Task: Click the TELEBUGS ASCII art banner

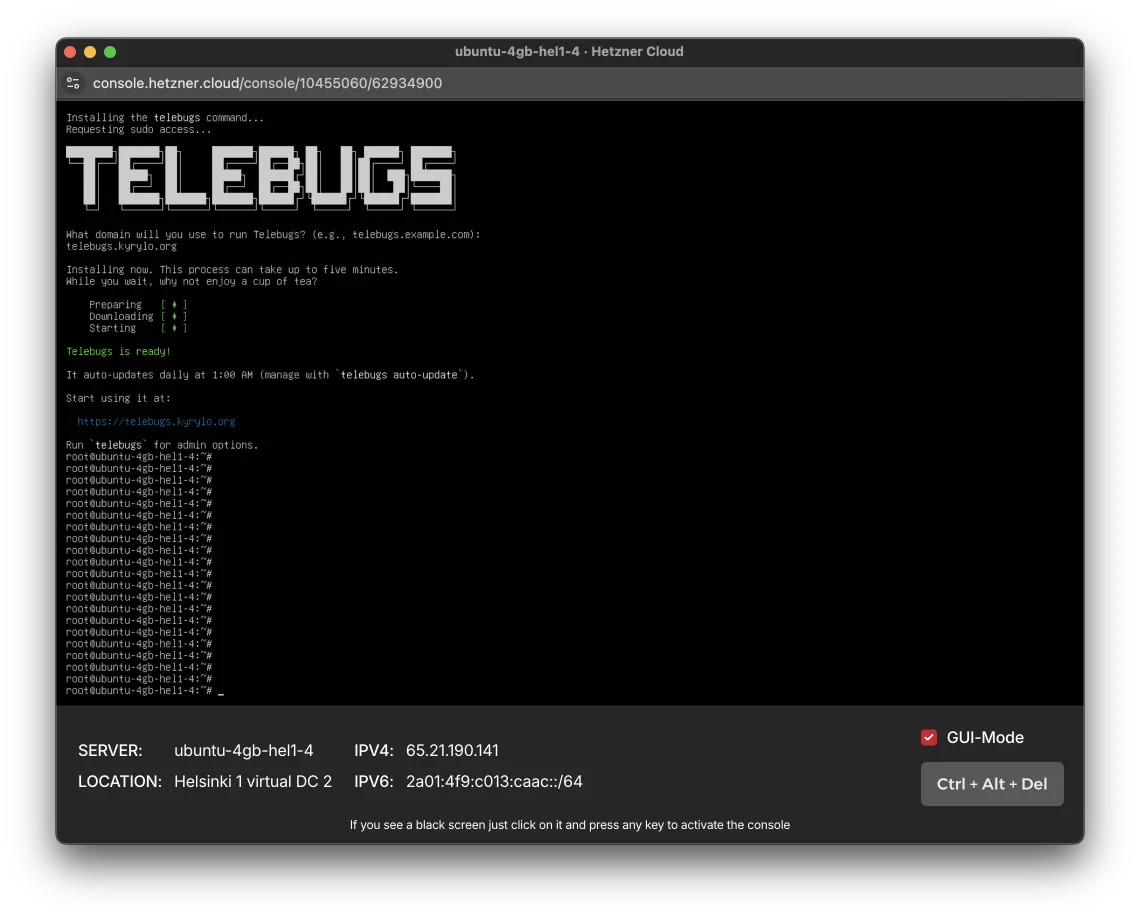Action: [260, 179]
